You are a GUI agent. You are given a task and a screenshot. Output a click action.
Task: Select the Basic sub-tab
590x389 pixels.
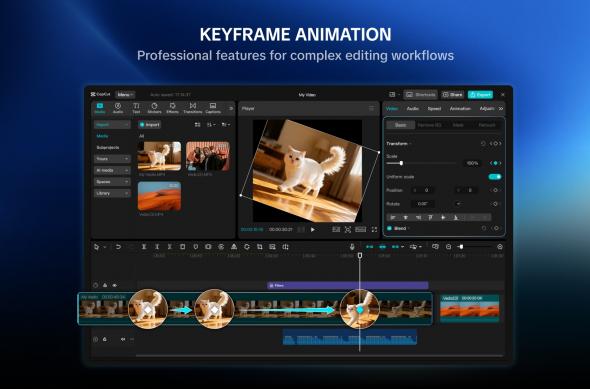pos(400,125)
